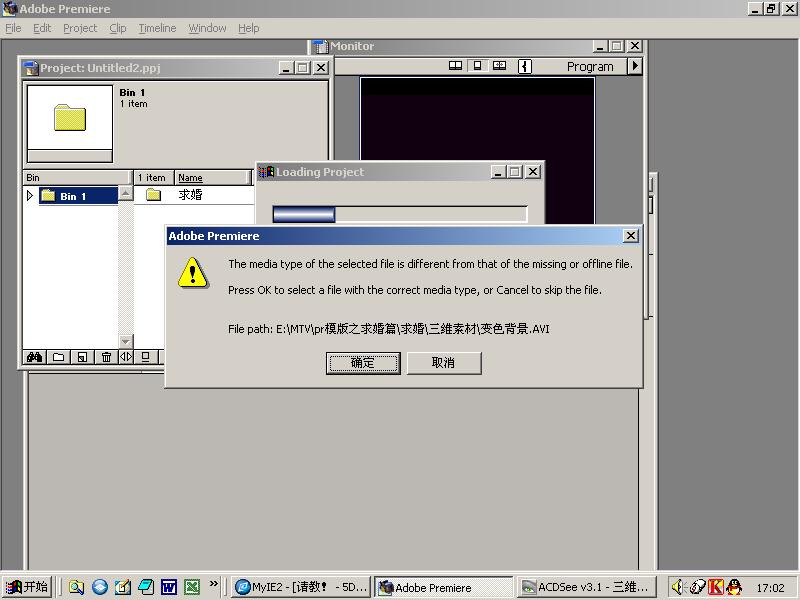The height and width of the screenshot is (600, 800).
Task: Click the volume speaker tray icon
Action: coord(677,588)
